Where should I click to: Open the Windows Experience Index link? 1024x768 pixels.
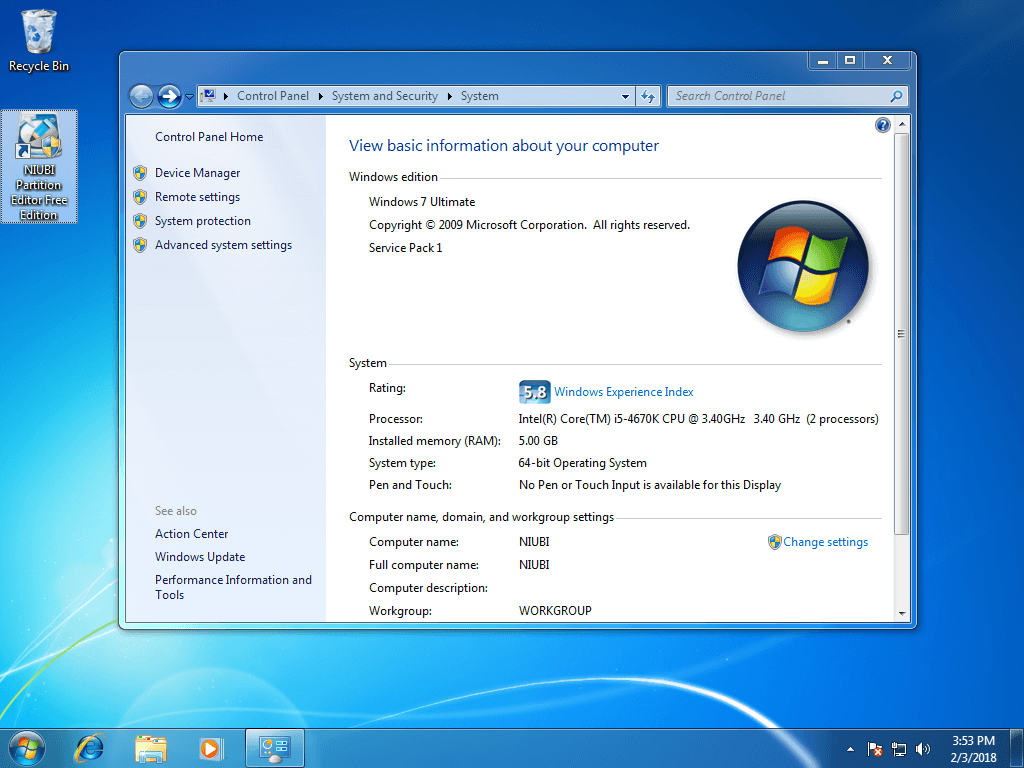point(624,392)
